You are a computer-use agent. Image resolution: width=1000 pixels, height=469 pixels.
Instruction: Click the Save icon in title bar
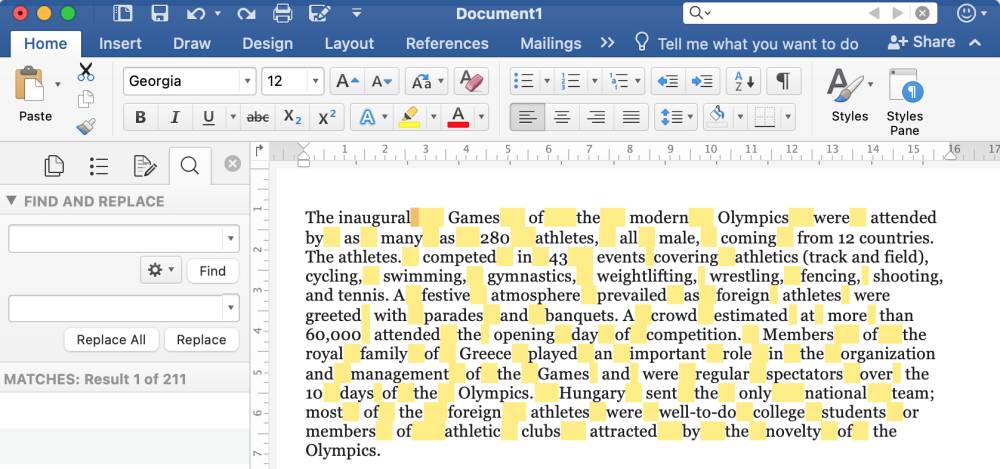click(159, 13)
